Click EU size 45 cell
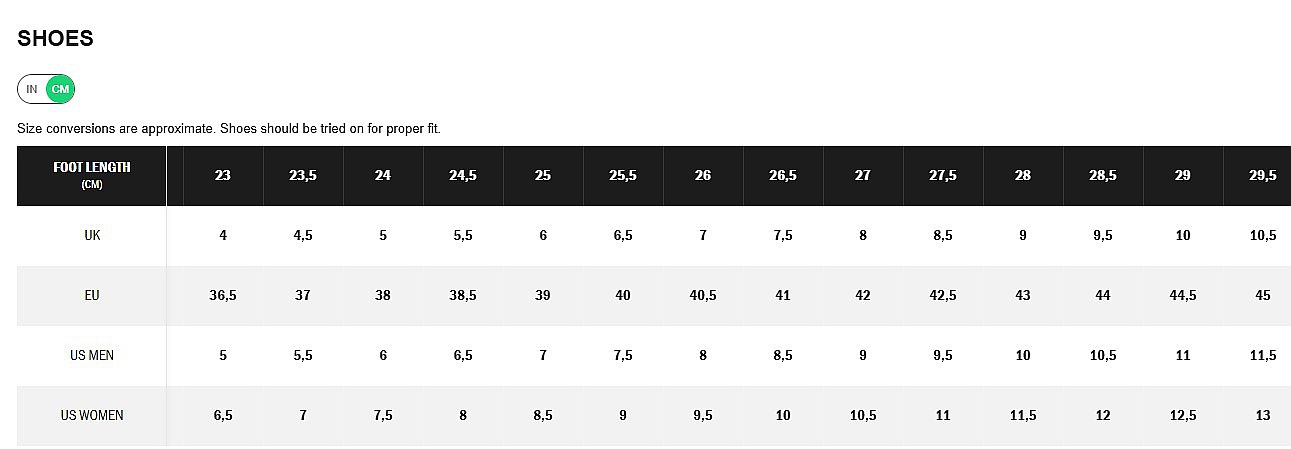 pyautogui.click(x=1263, y=296)
